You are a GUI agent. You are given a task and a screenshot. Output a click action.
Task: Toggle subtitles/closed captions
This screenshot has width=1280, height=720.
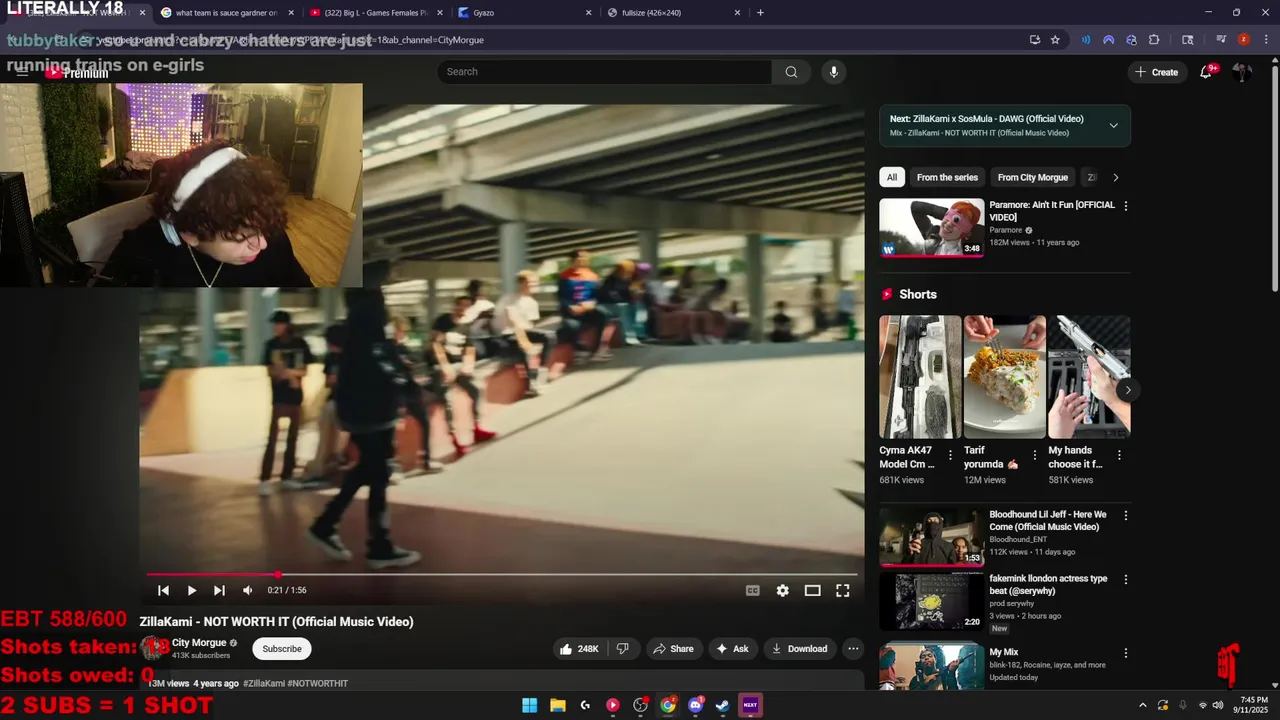pos(752,590)
